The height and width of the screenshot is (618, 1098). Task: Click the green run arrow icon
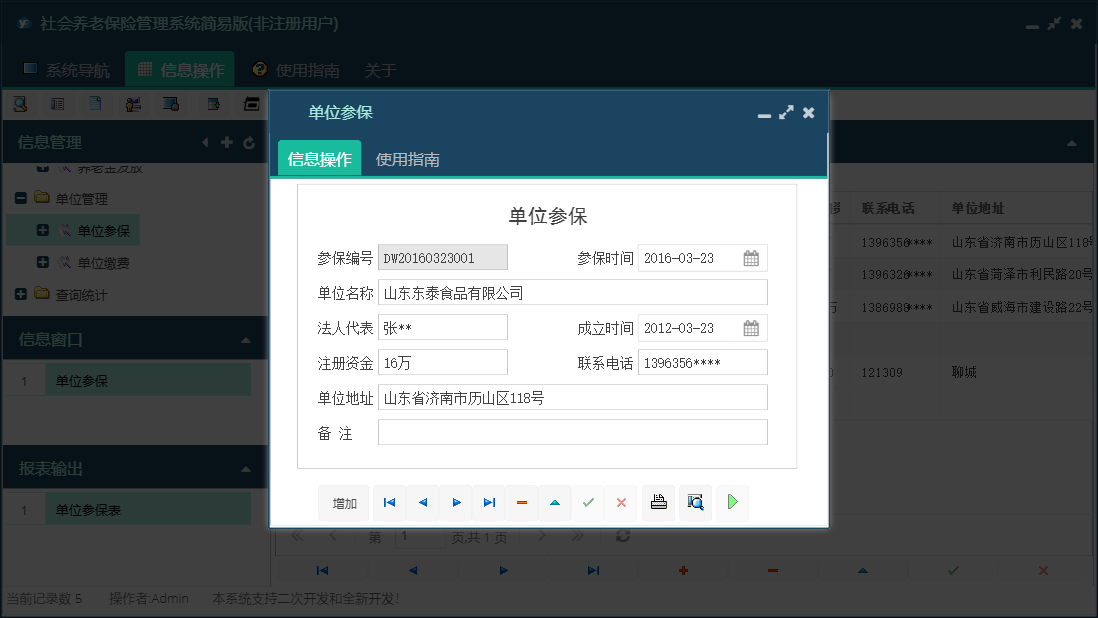pyautogui.click(x=732, y=503)
